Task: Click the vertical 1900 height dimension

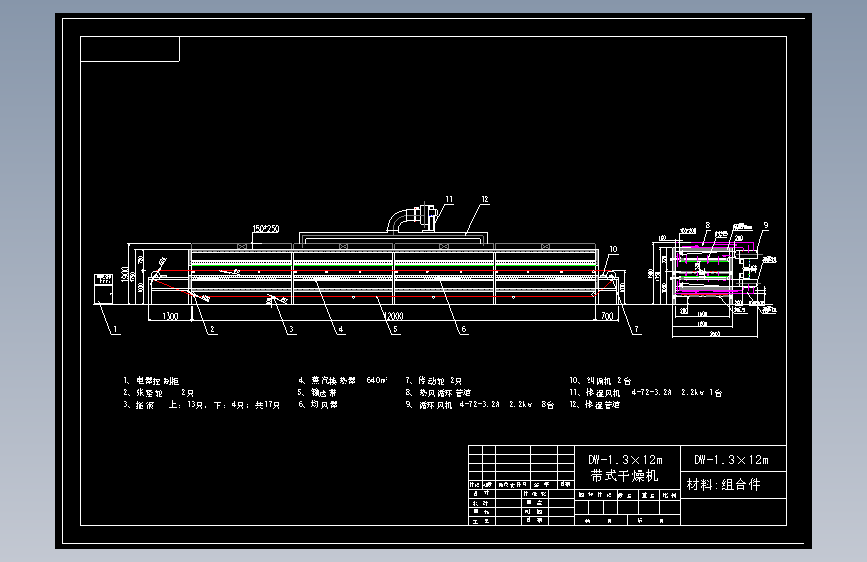Action: [x=125, y=274]
